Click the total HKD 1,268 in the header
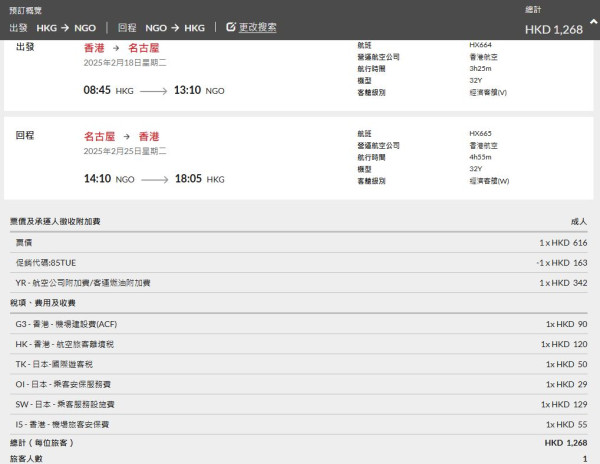The image size is (600, 464). 555,29
